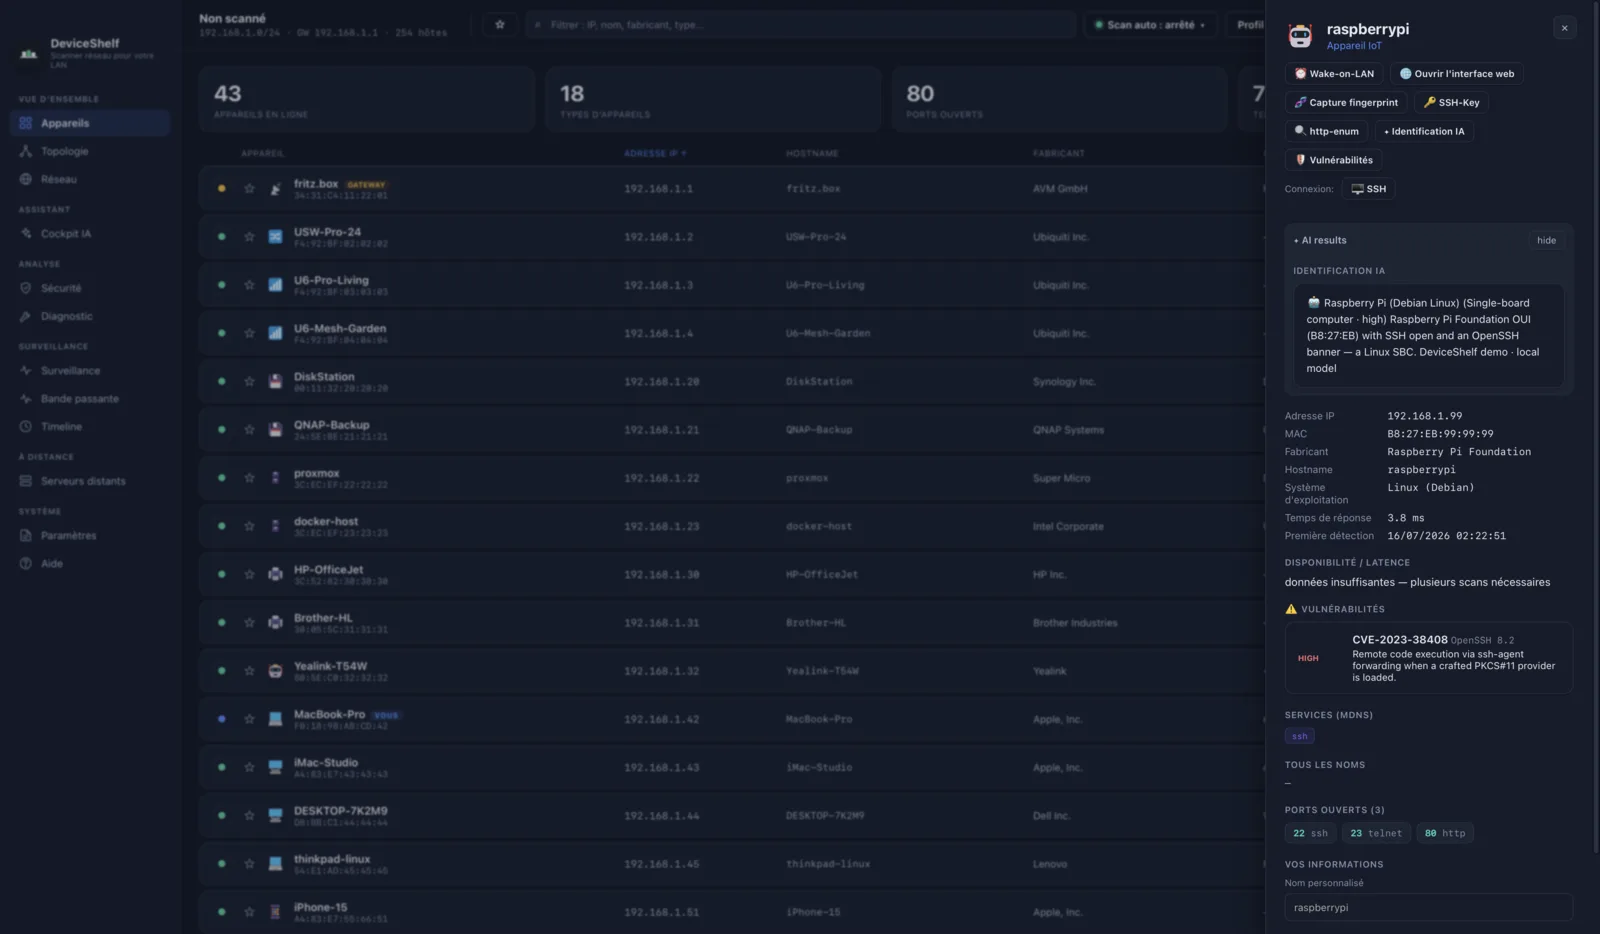1600x934 pixels.
Task: Click the 18 types d'appareils card
Action: tap(713, 100)
